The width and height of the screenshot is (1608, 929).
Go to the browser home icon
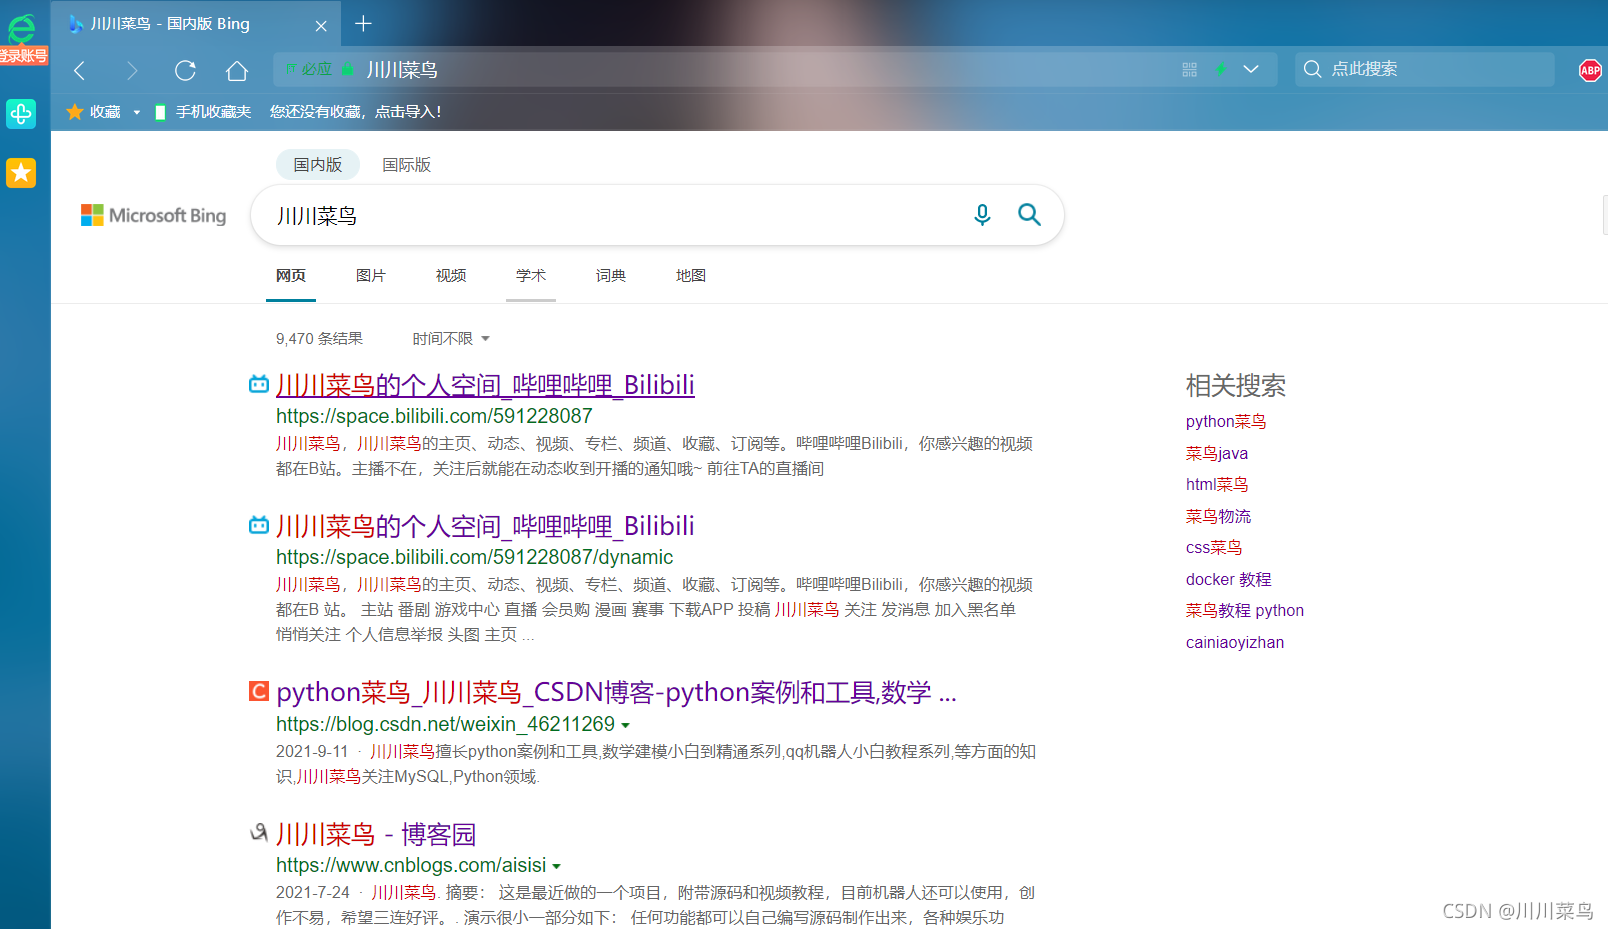237,70
